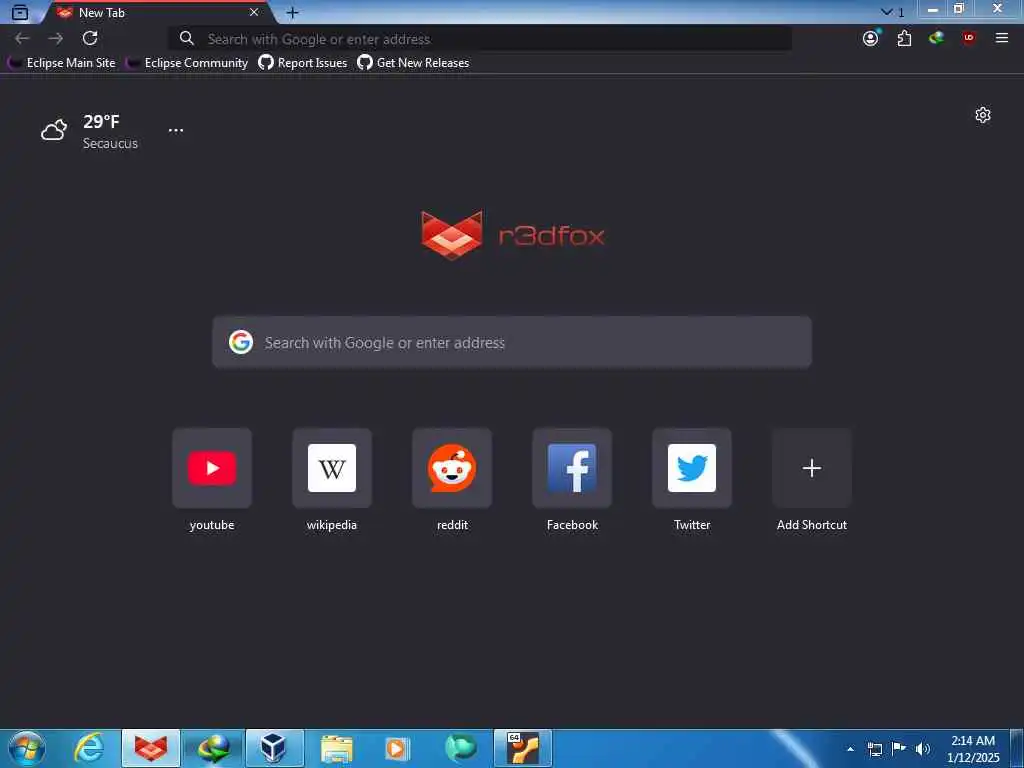Close the New Tab tab
Viewport: 1024px width, 768px height.
(254, 12)
